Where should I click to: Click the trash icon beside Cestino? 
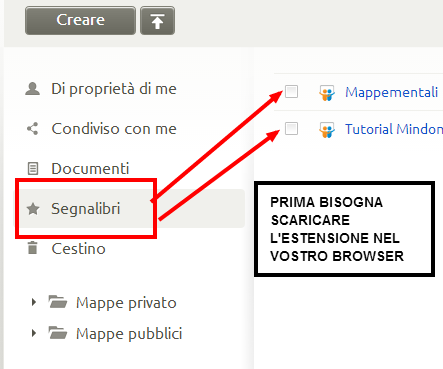click(x=33, y=248)
